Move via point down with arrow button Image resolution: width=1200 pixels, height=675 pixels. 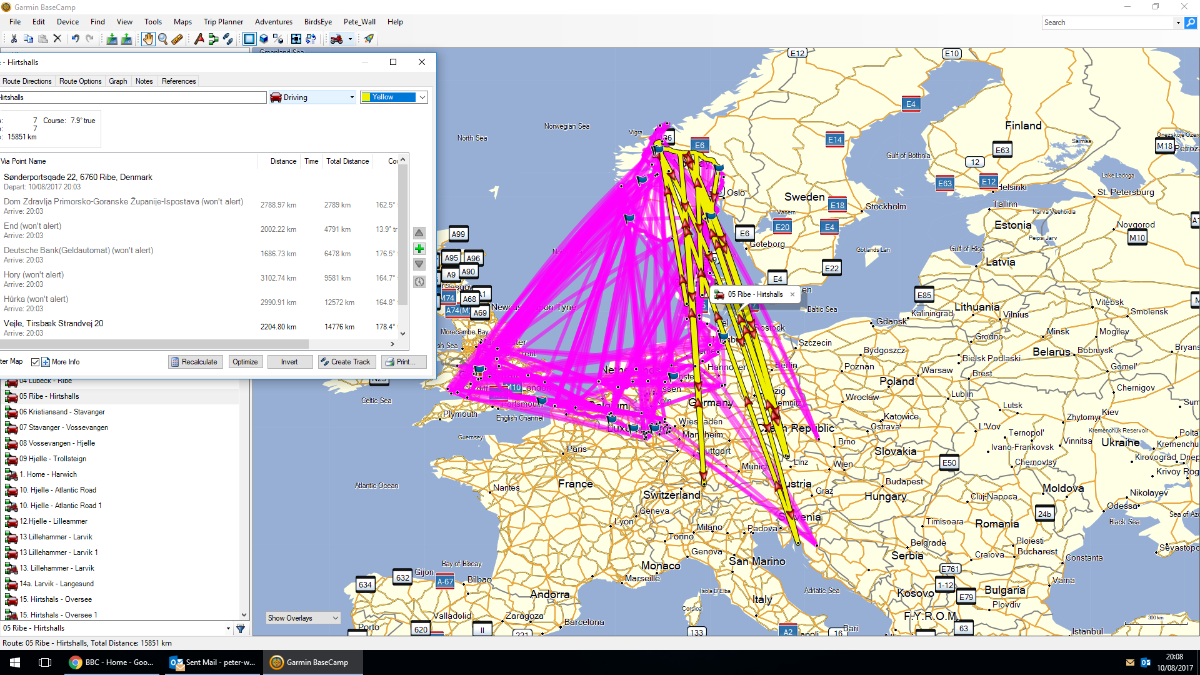(419, 264)
